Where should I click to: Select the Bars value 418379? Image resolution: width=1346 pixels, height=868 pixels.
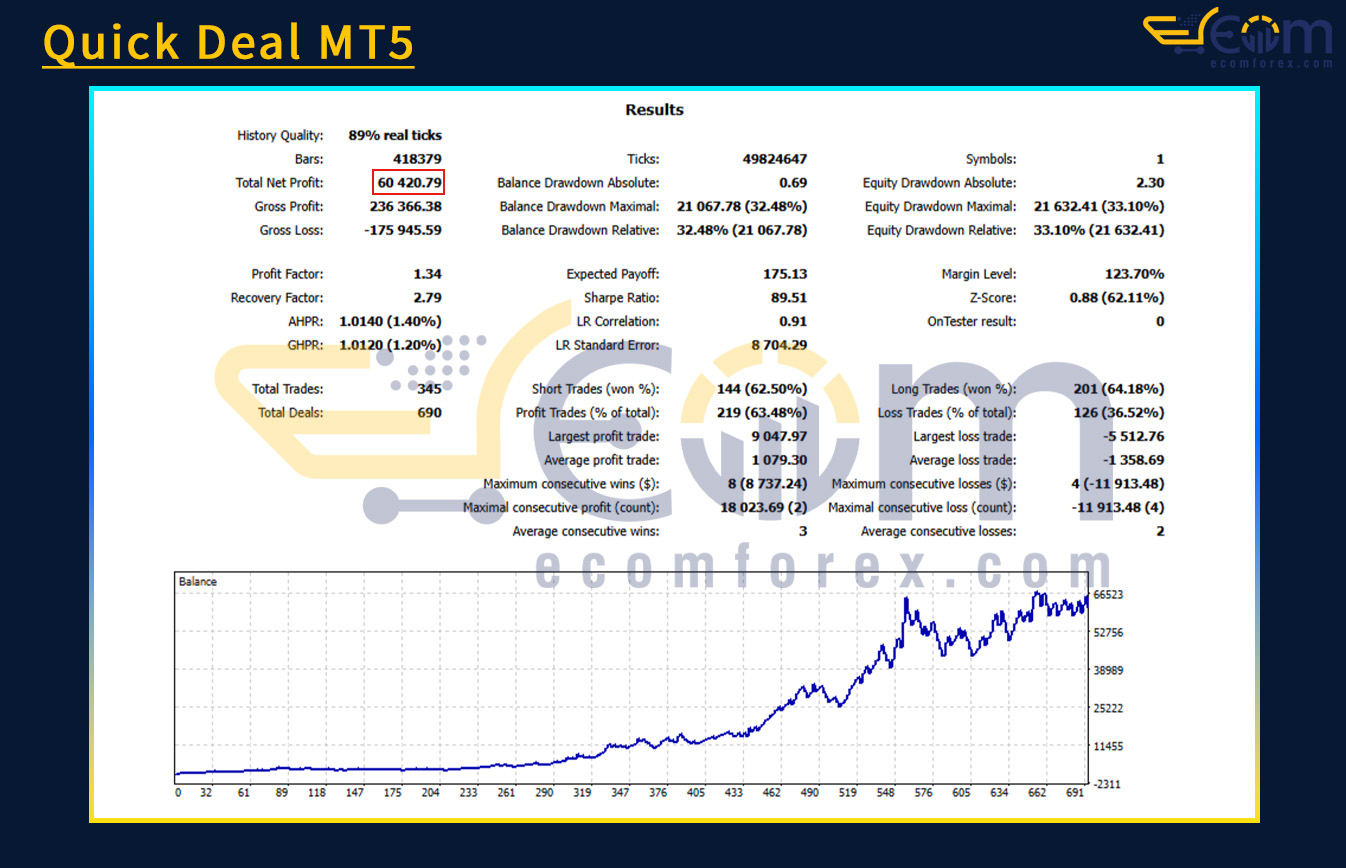[415, 159]
